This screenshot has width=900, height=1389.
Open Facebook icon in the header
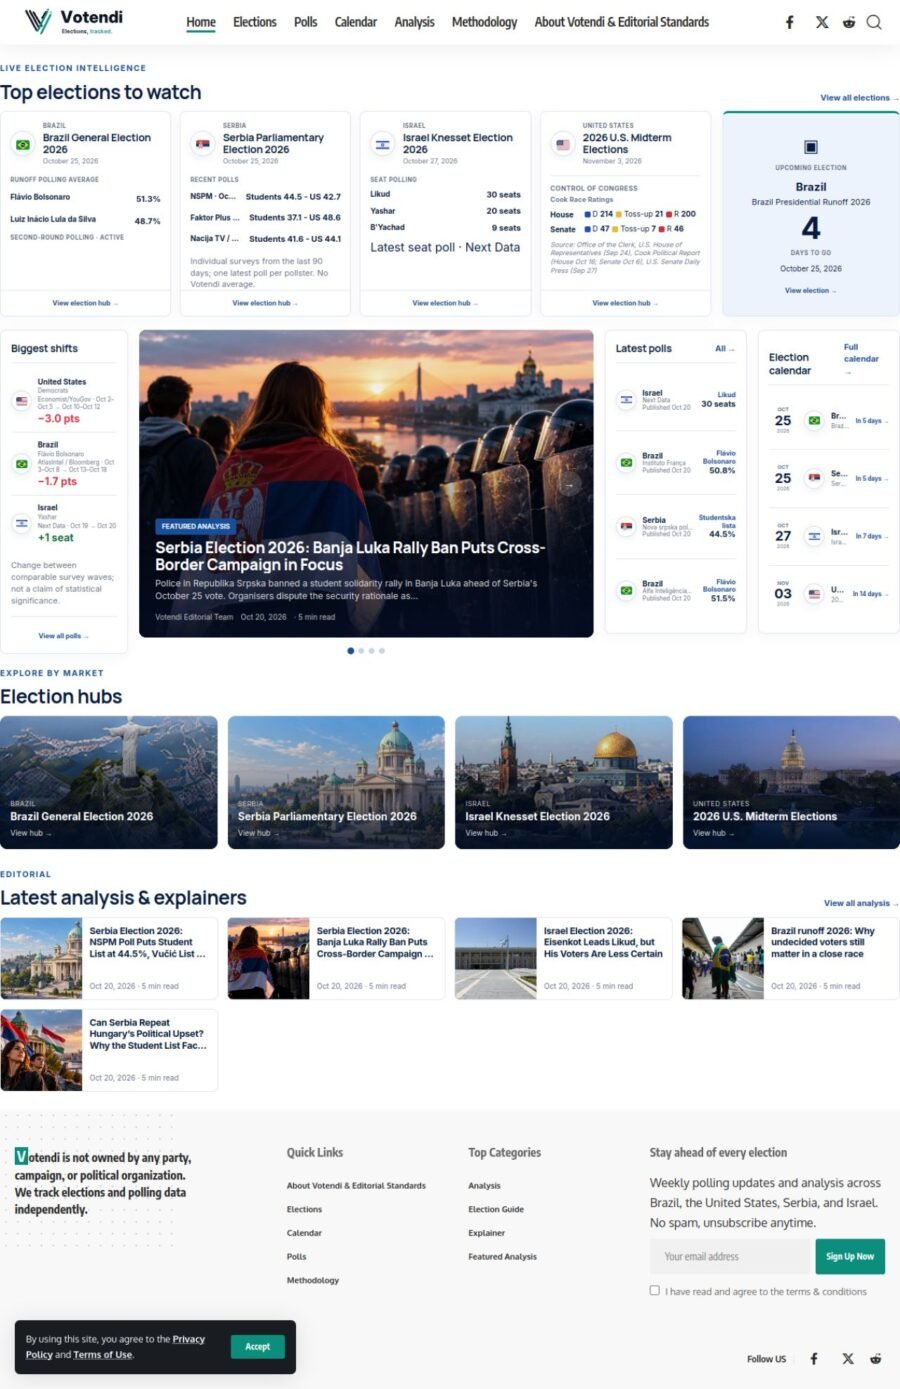click(790, 22)
